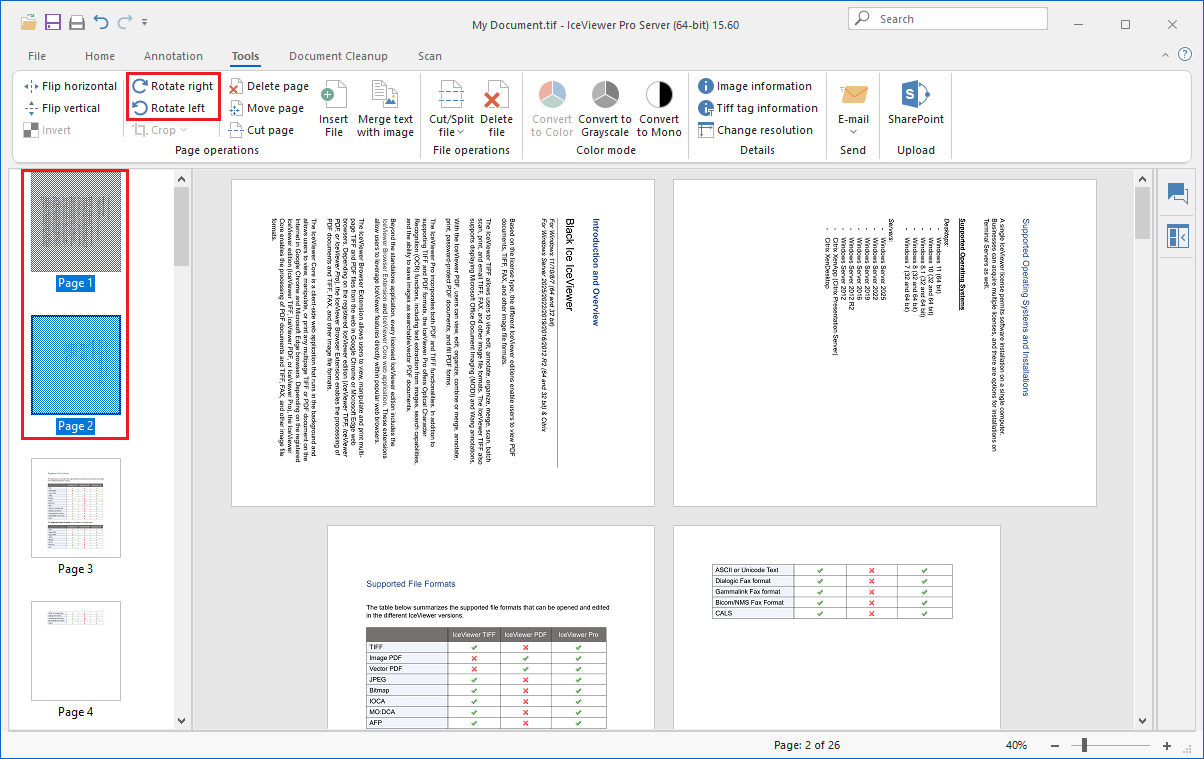Click the zoom in plus button
This screenshot has width=1204, height=759.
click(1167, 745)
